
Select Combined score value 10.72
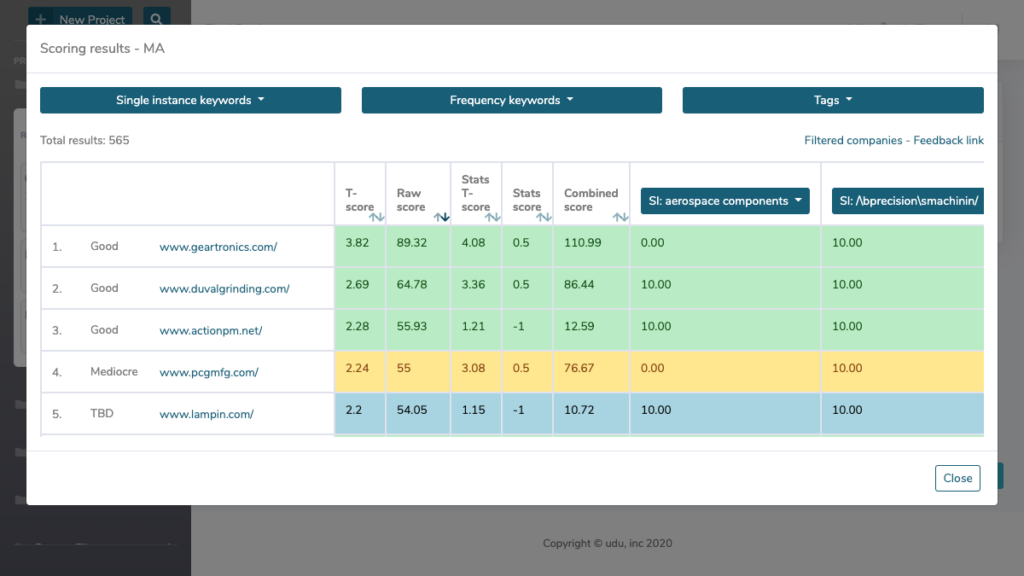tap(579, 410)
